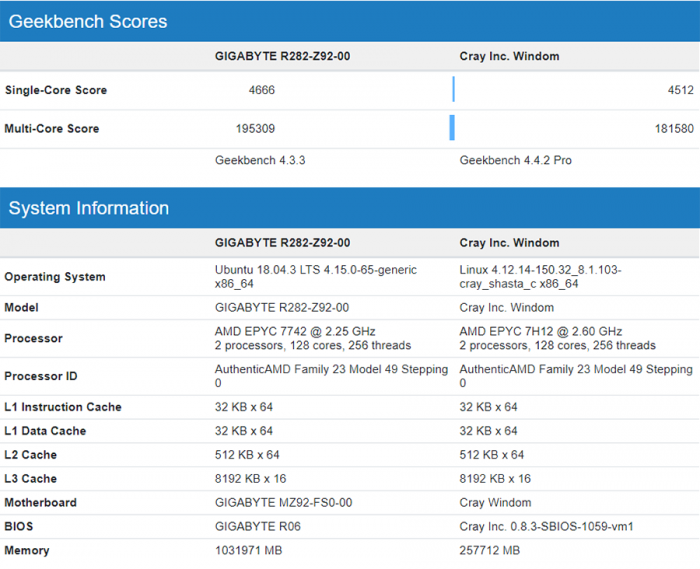Click the GIGABYTE MZ92-FS0-00 motherboard value
This screenshot has height=569, width=700.
tap(282, 502)
